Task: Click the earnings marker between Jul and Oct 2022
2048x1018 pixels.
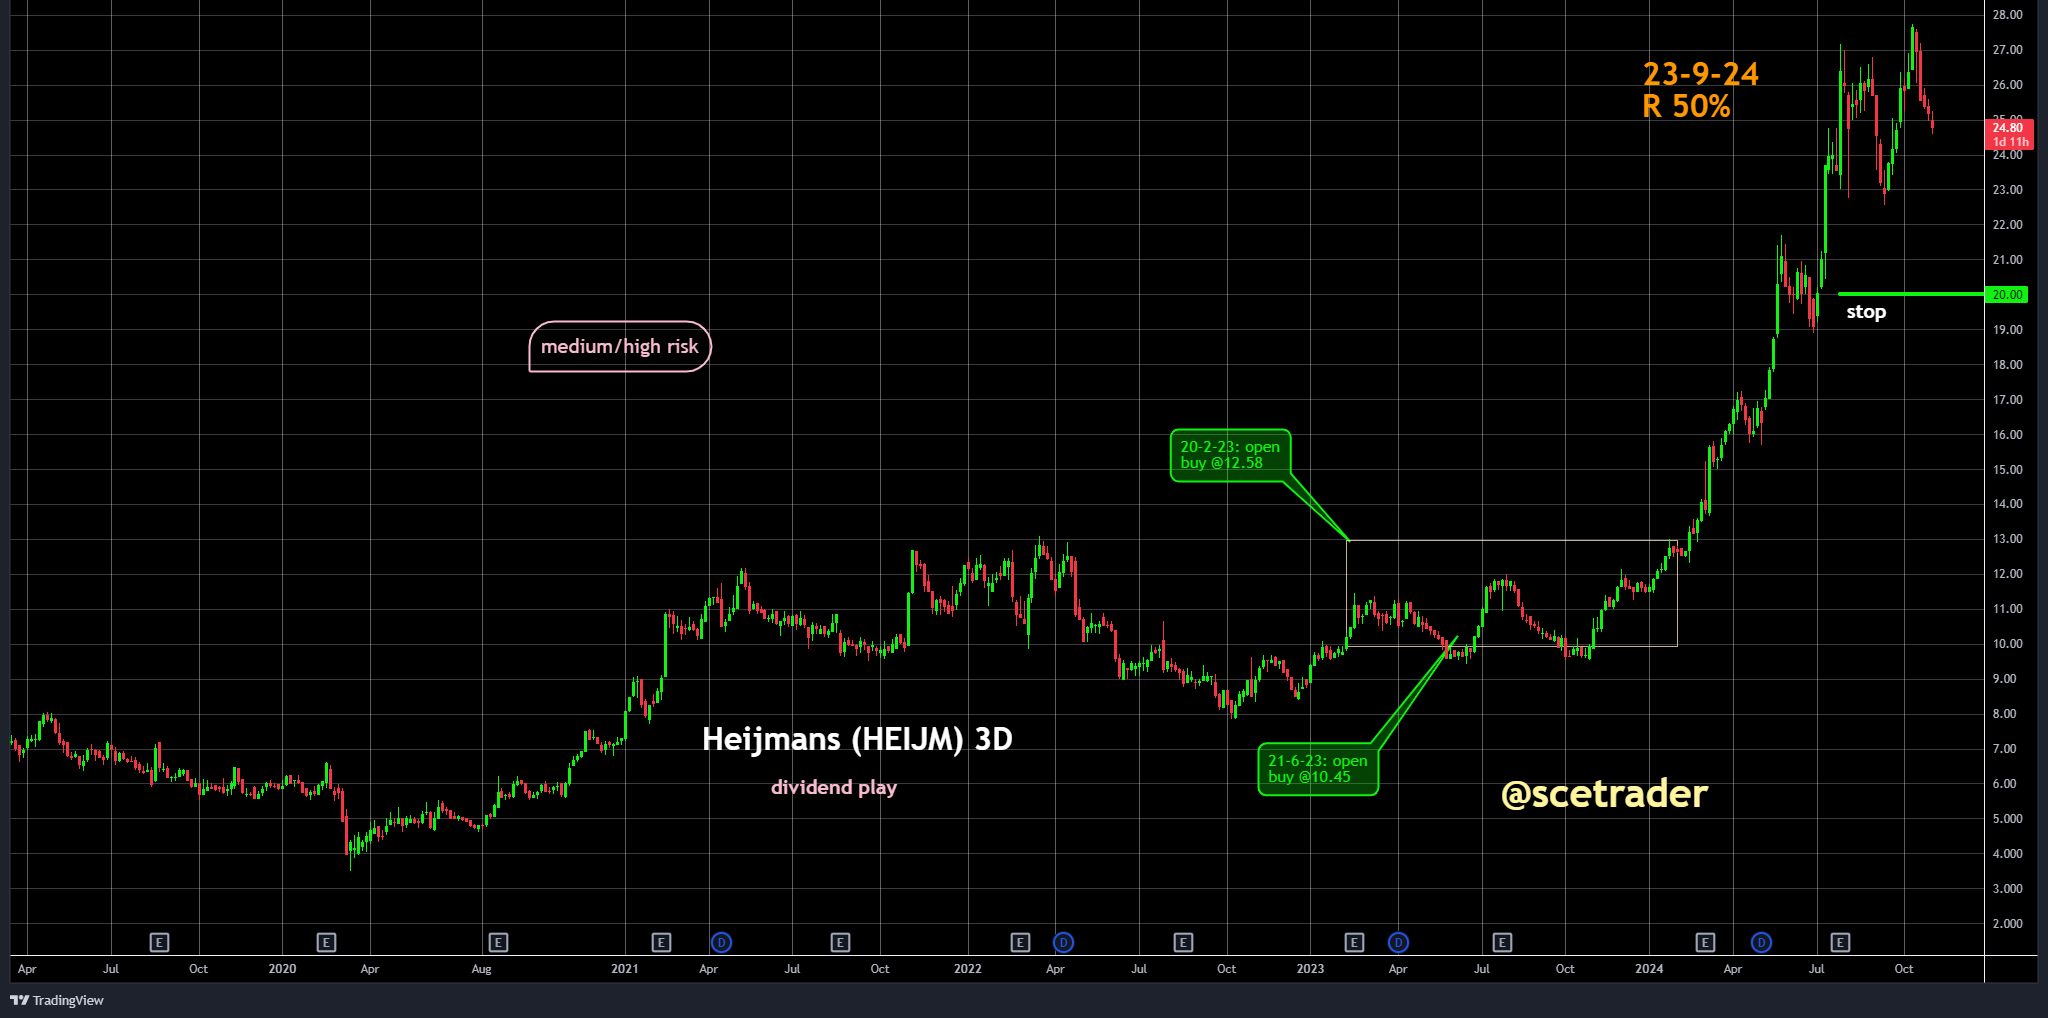Action: pos(1183,942)
